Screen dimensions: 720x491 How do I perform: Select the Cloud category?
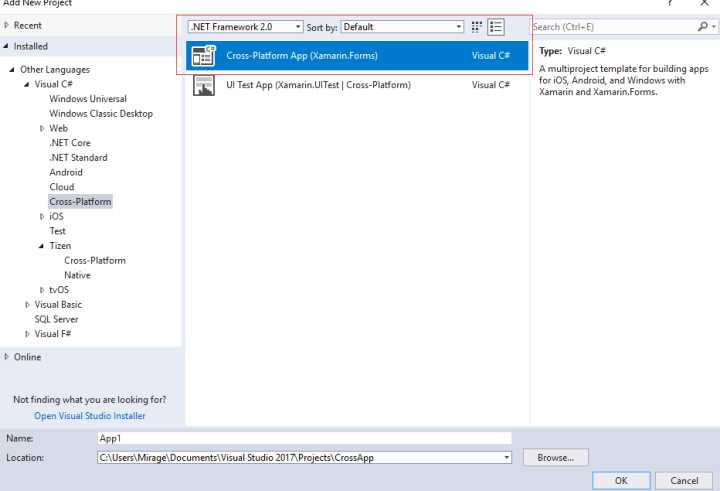click(x=62, y=187)
